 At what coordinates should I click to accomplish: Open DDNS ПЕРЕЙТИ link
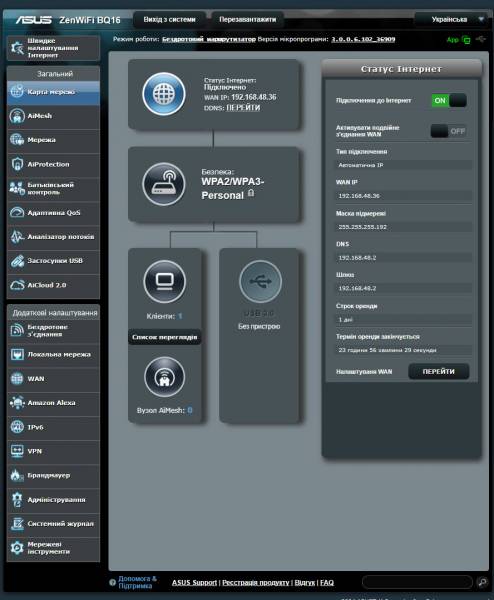point(243,108)
